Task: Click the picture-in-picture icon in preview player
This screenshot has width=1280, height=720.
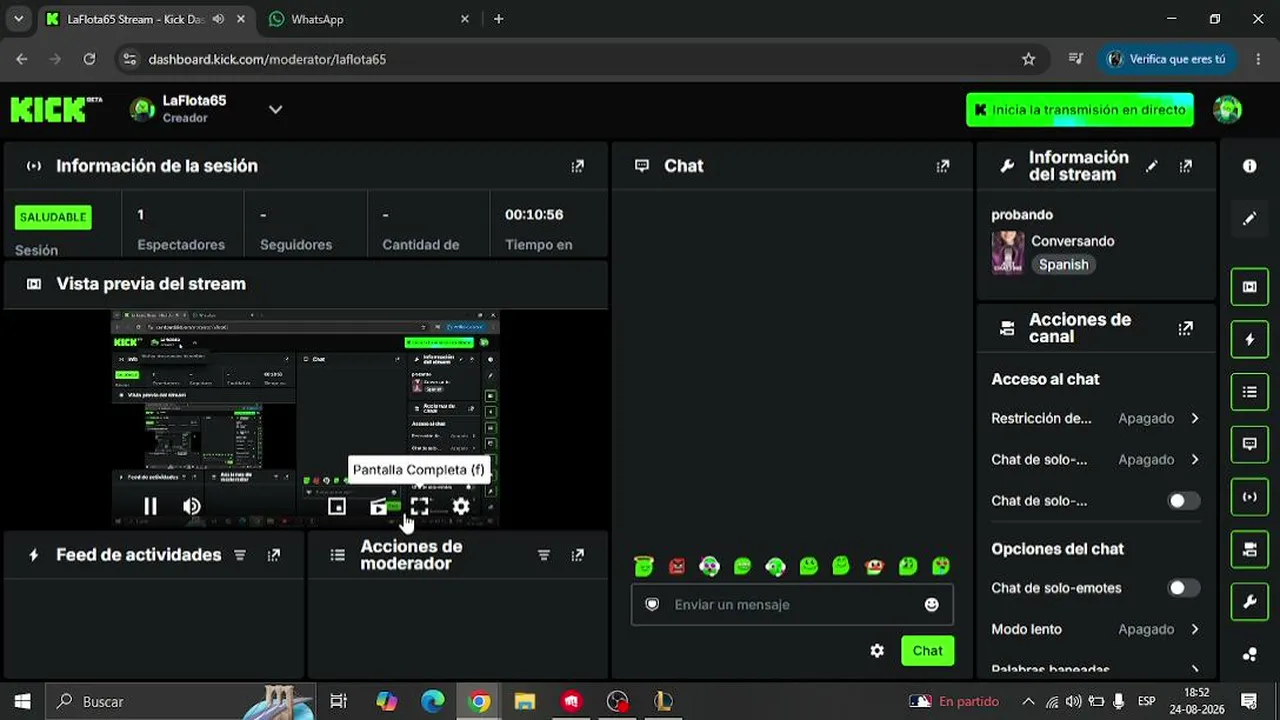Action: click(337, 507)
